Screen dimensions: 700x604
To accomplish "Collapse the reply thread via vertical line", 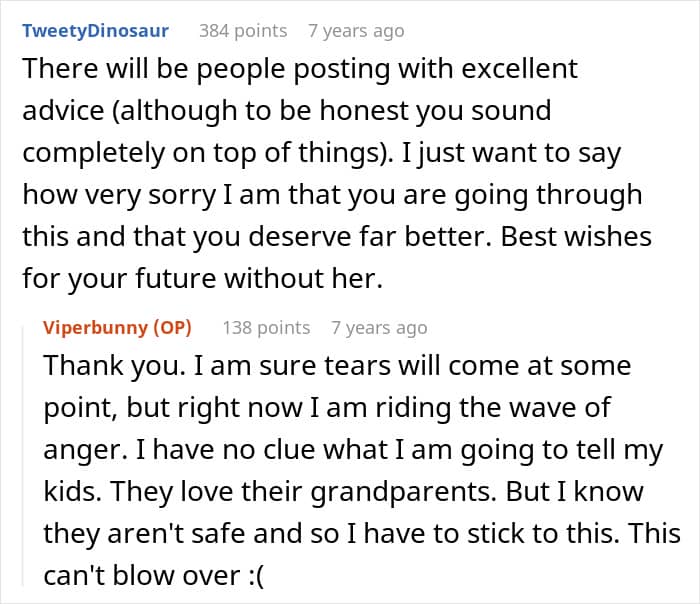I will pyautogui.click(x=23, y=455).
